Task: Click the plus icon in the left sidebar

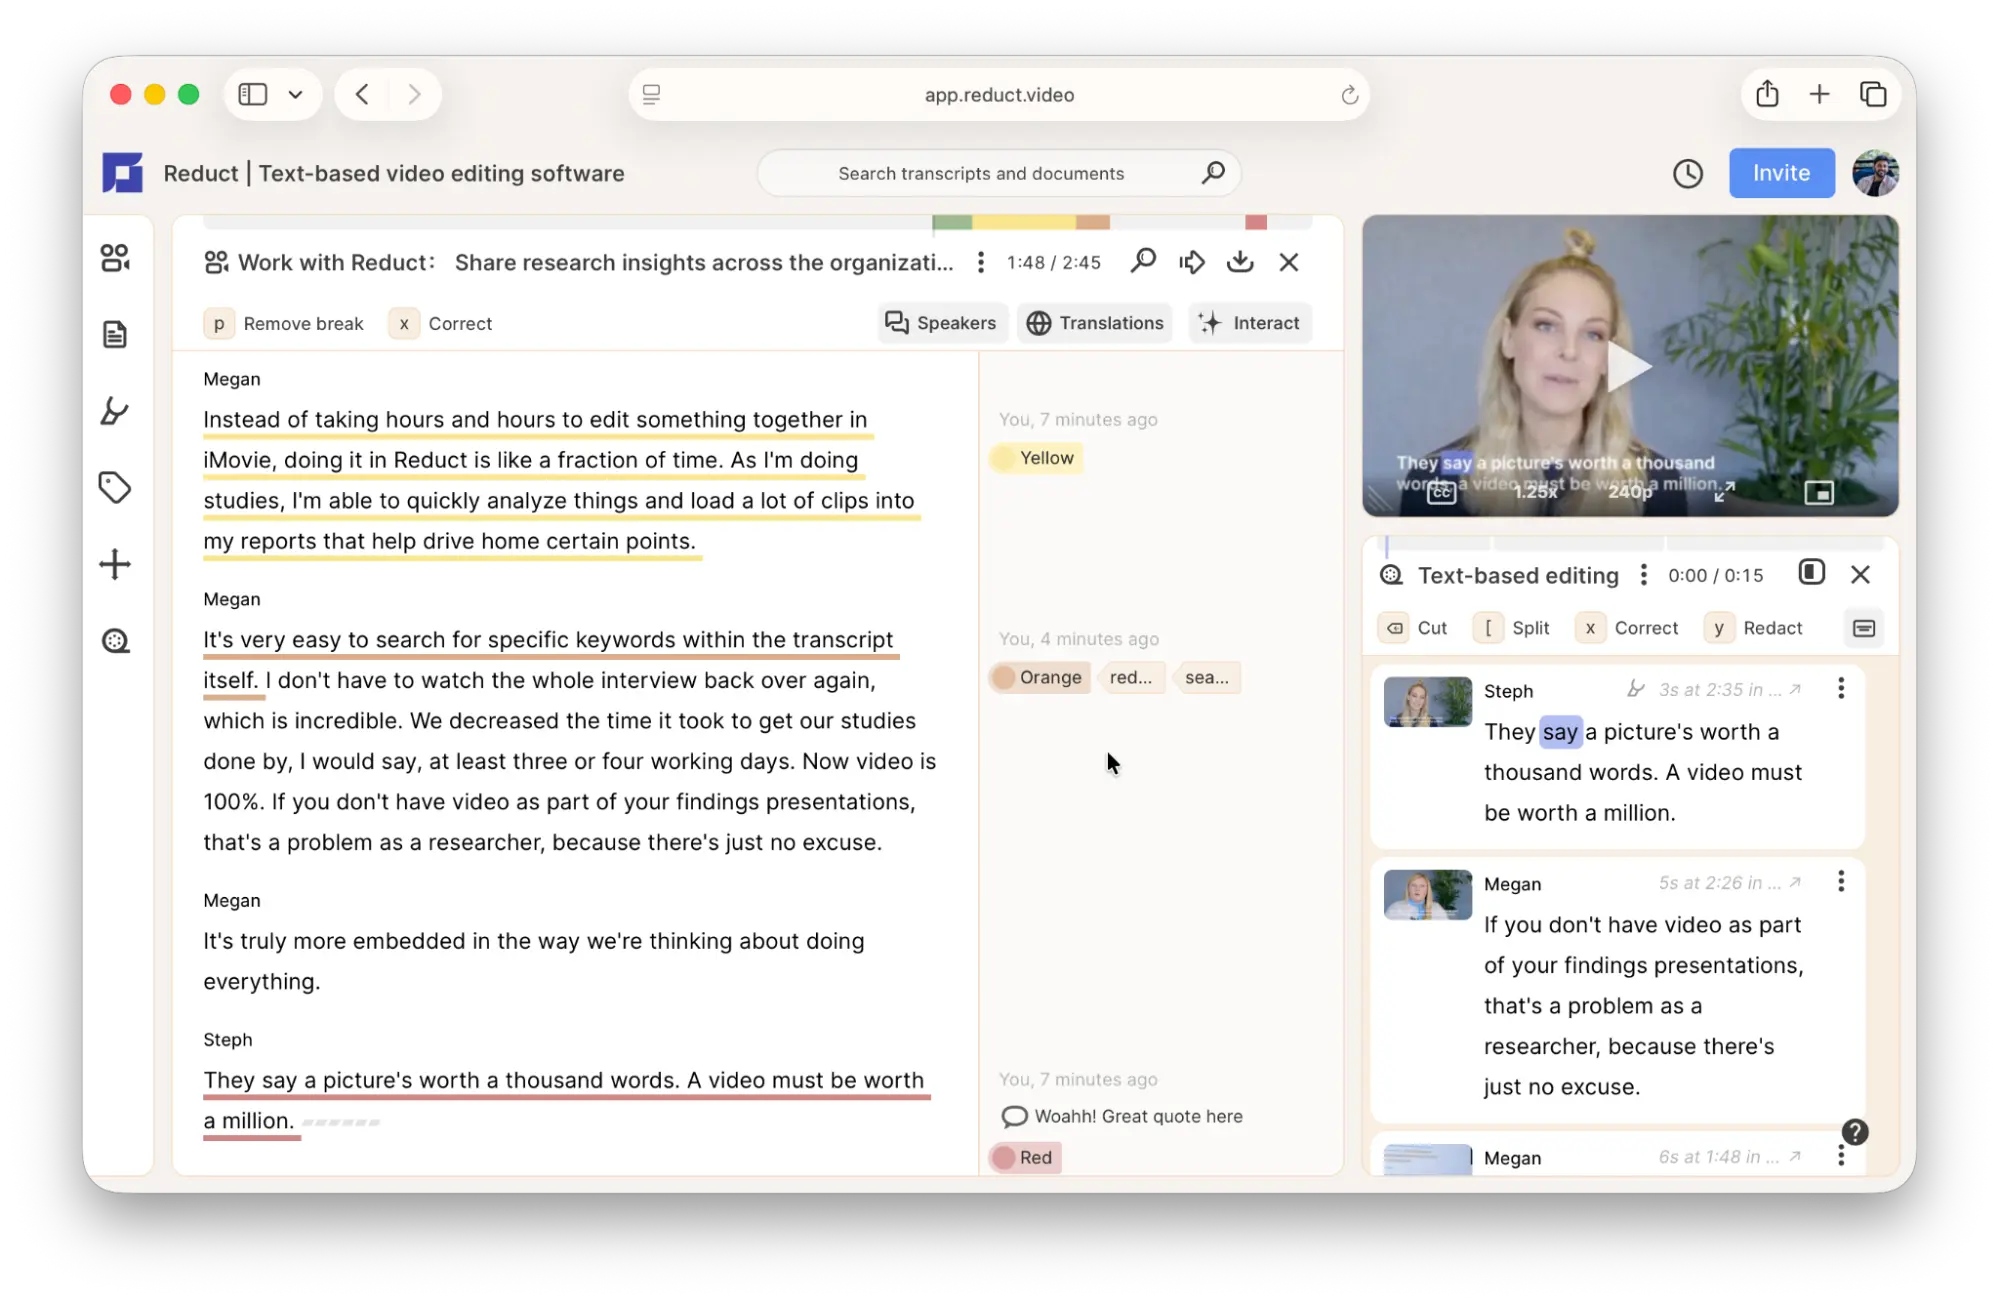Action: pos(115,564)
